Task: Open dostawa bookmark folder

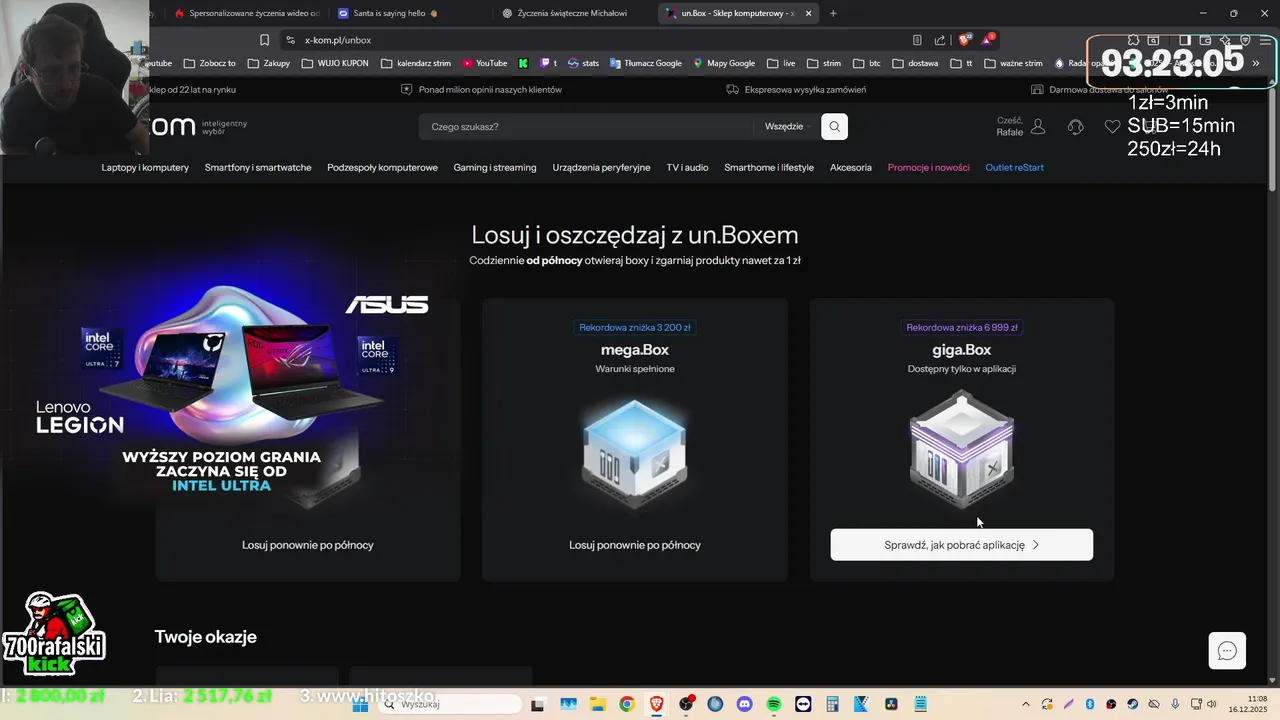Action: click(x=915, y=63)
